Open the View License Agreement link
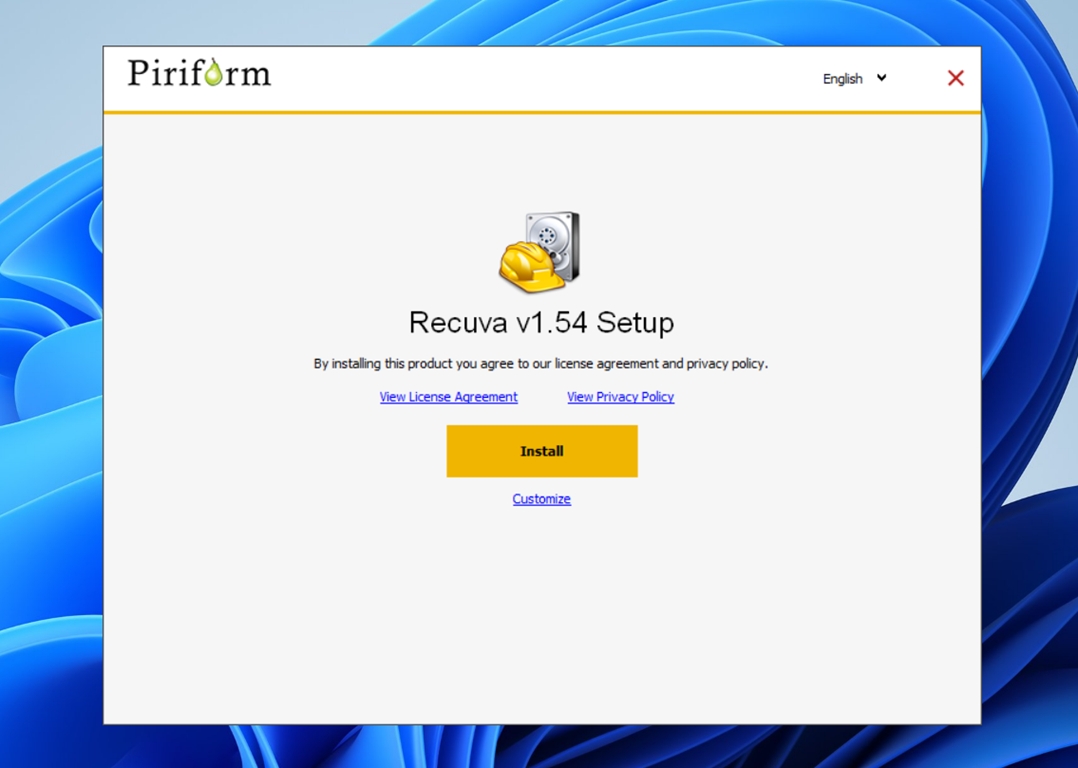The width and height of the screenshot is (1078, 768). pos(448,397)
